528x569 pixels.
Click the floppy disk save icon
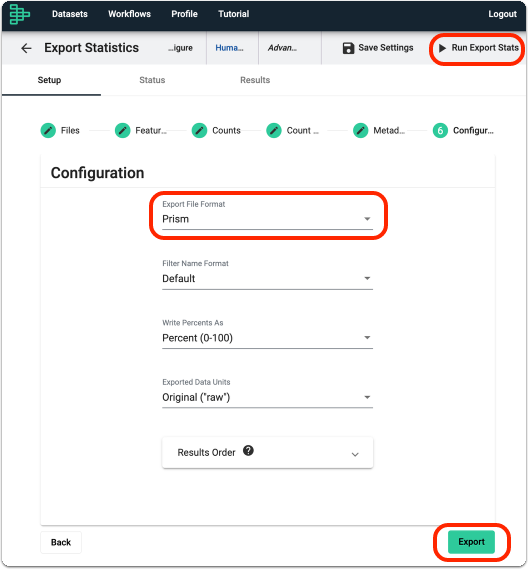click(x=348, y=48)
